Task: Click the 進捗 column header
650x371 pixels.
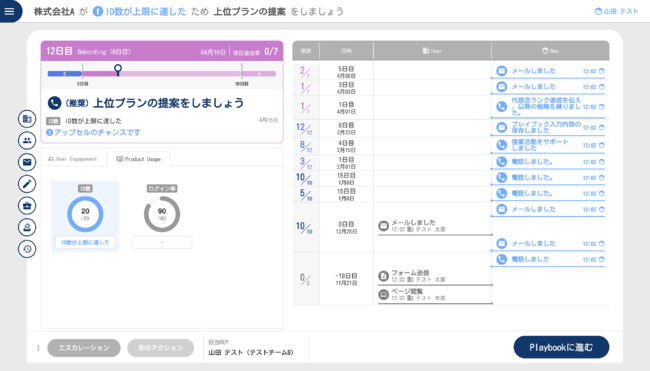Action: click(306, 51)
